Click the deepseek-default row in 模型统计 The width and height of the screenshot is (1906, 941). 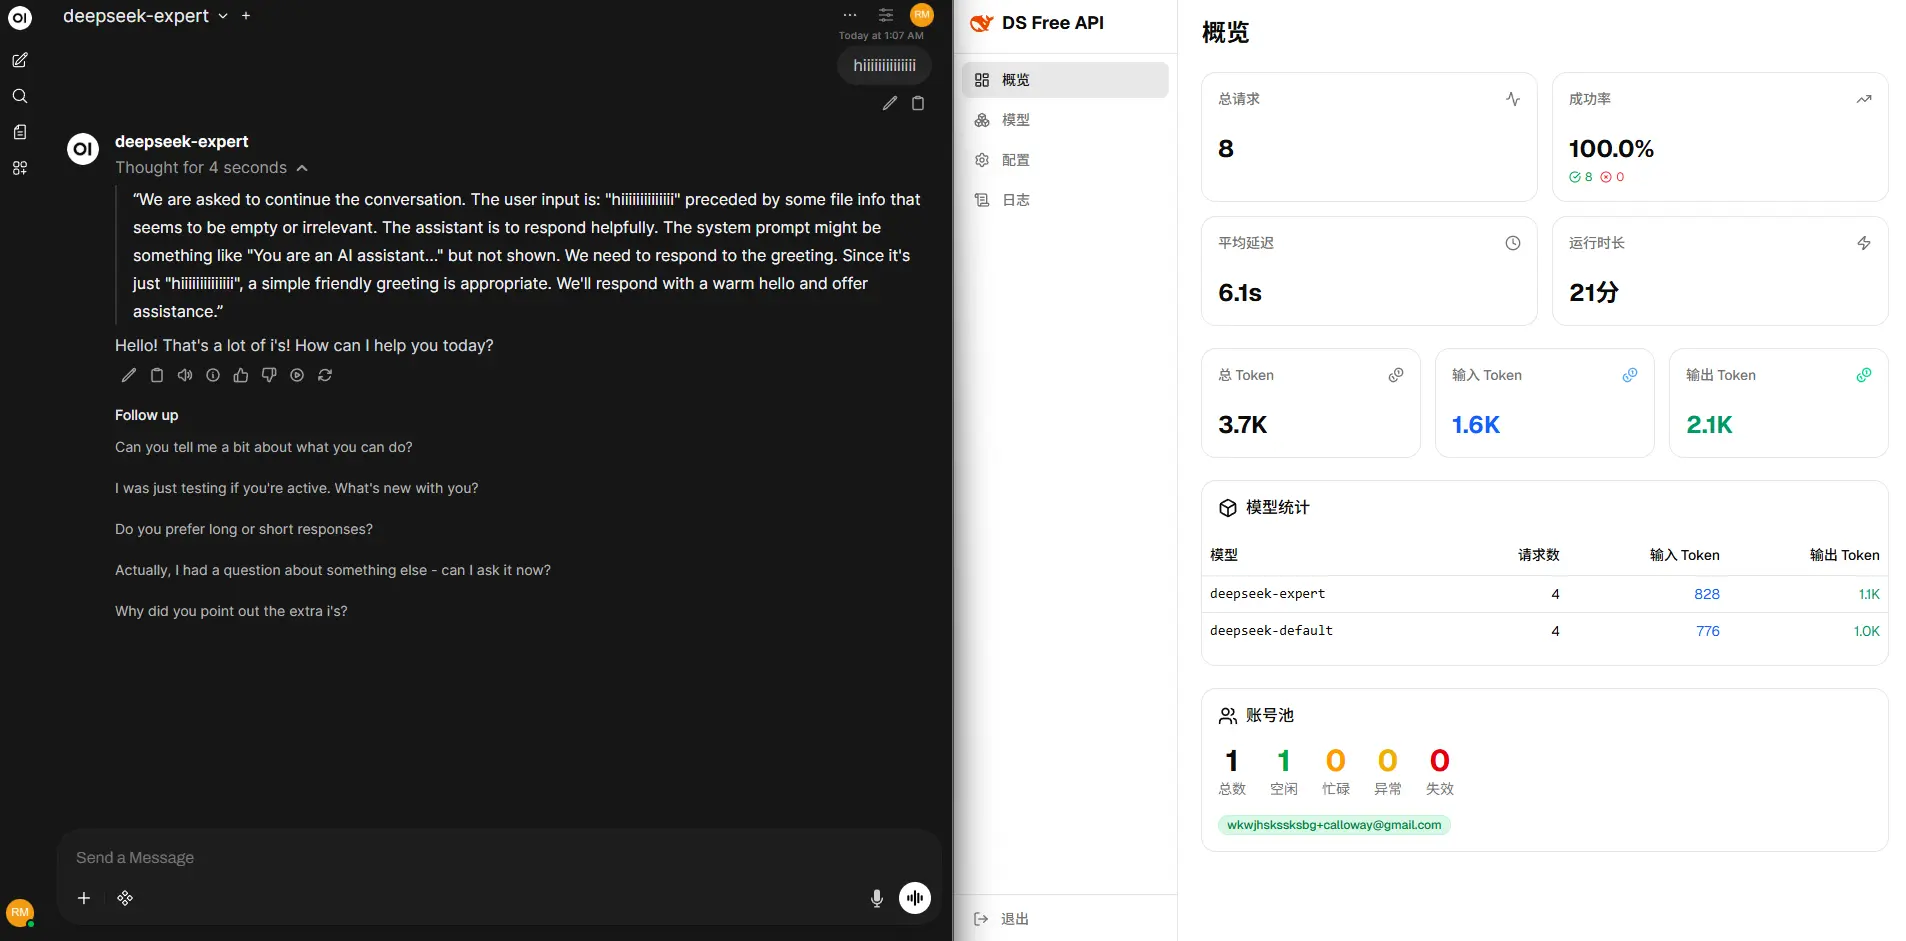[1545, 631]
